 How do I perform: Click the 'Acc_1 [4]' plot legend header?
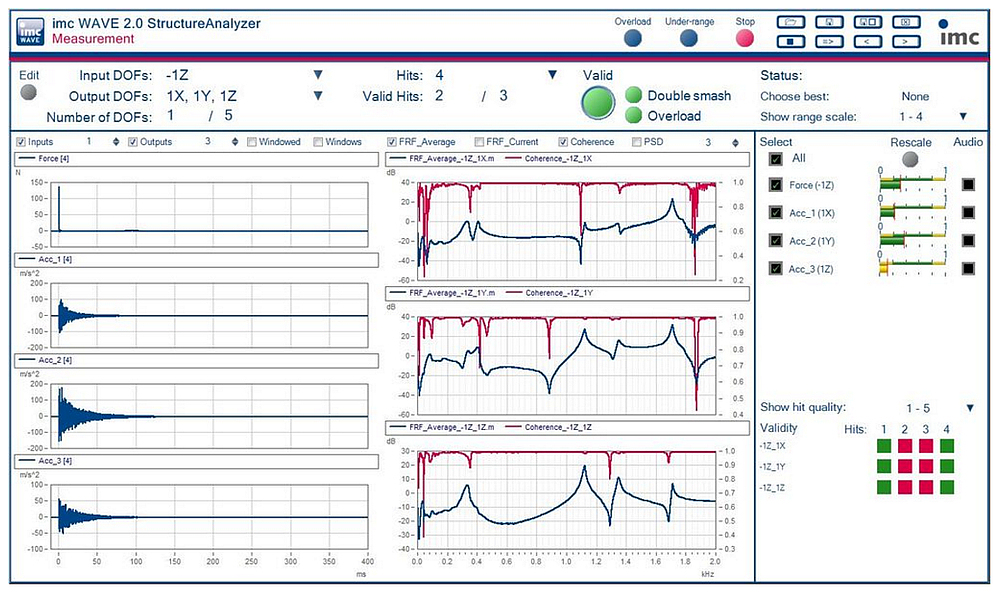click(196, 260)
